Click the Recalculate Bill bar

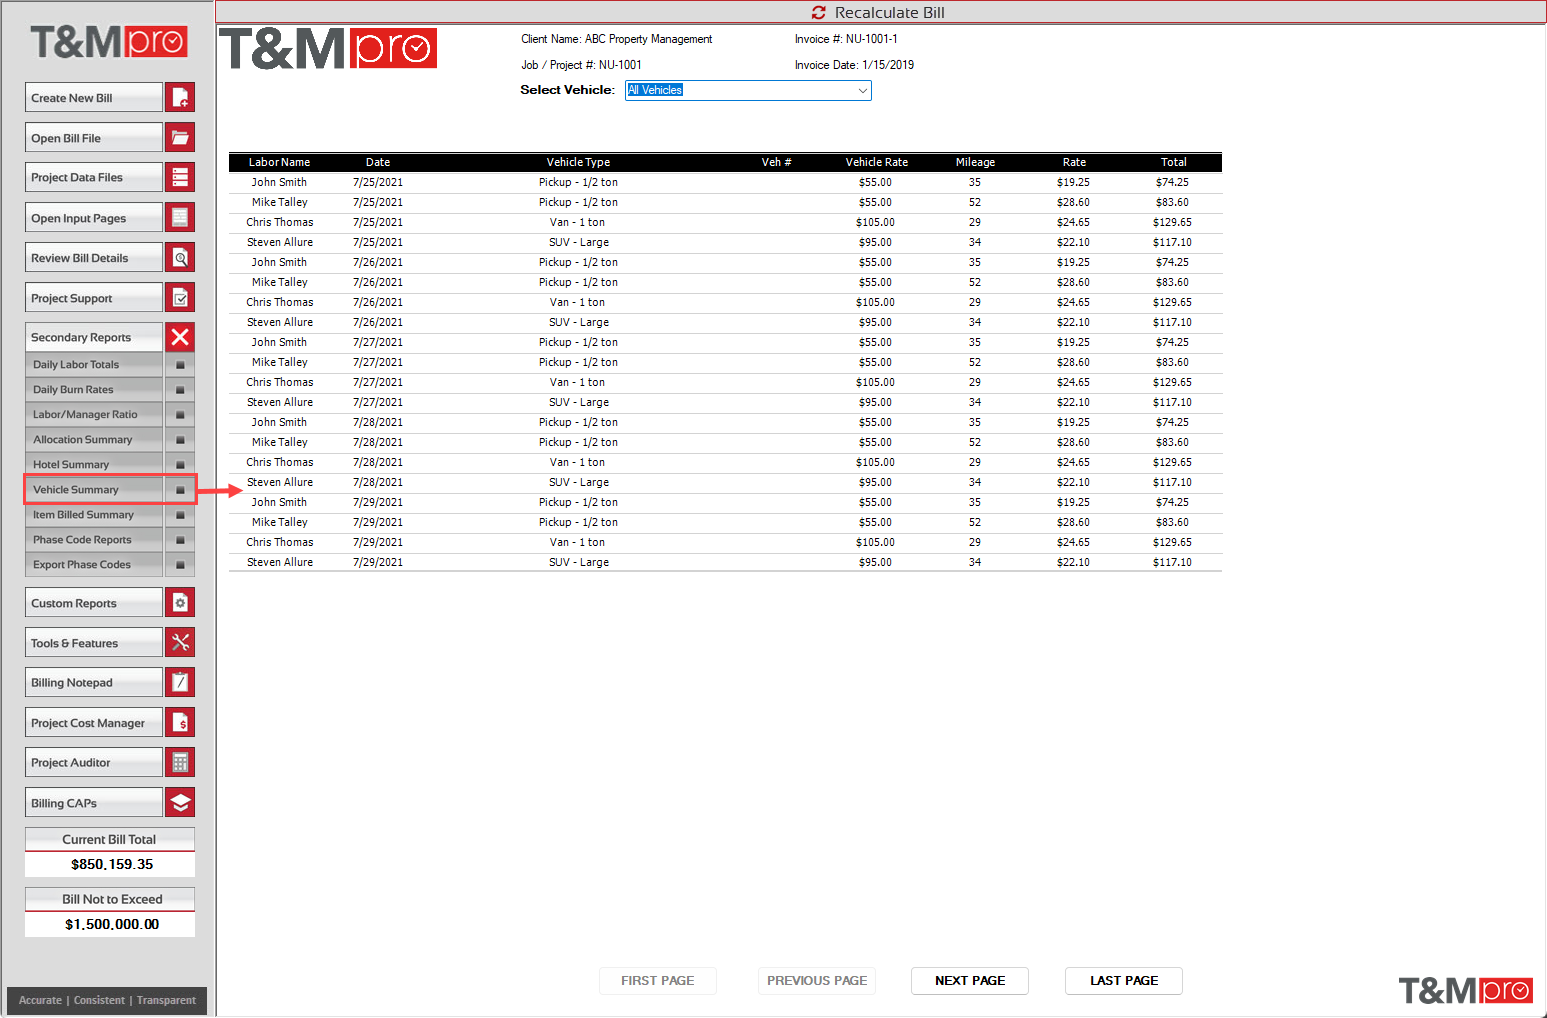(881, 12)
